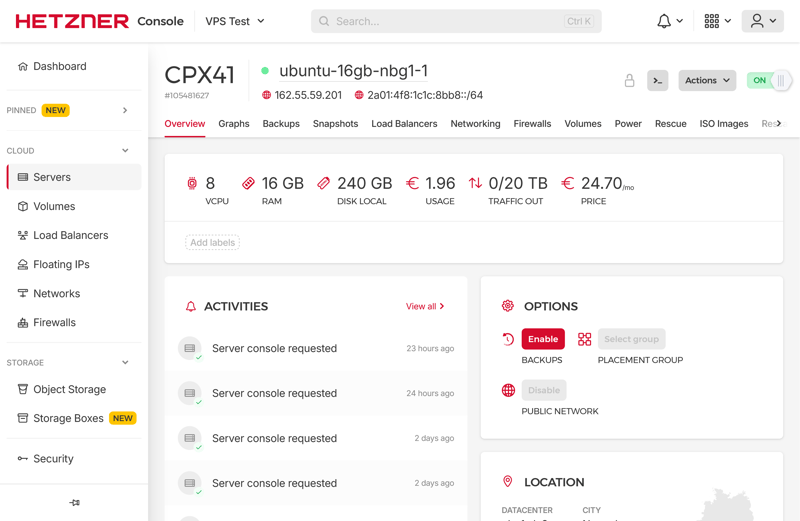Image resolution: width=800 pixels, height=521 pixels.
Task: Click the Dashboard home icon
Action: [x=23, y=67]
